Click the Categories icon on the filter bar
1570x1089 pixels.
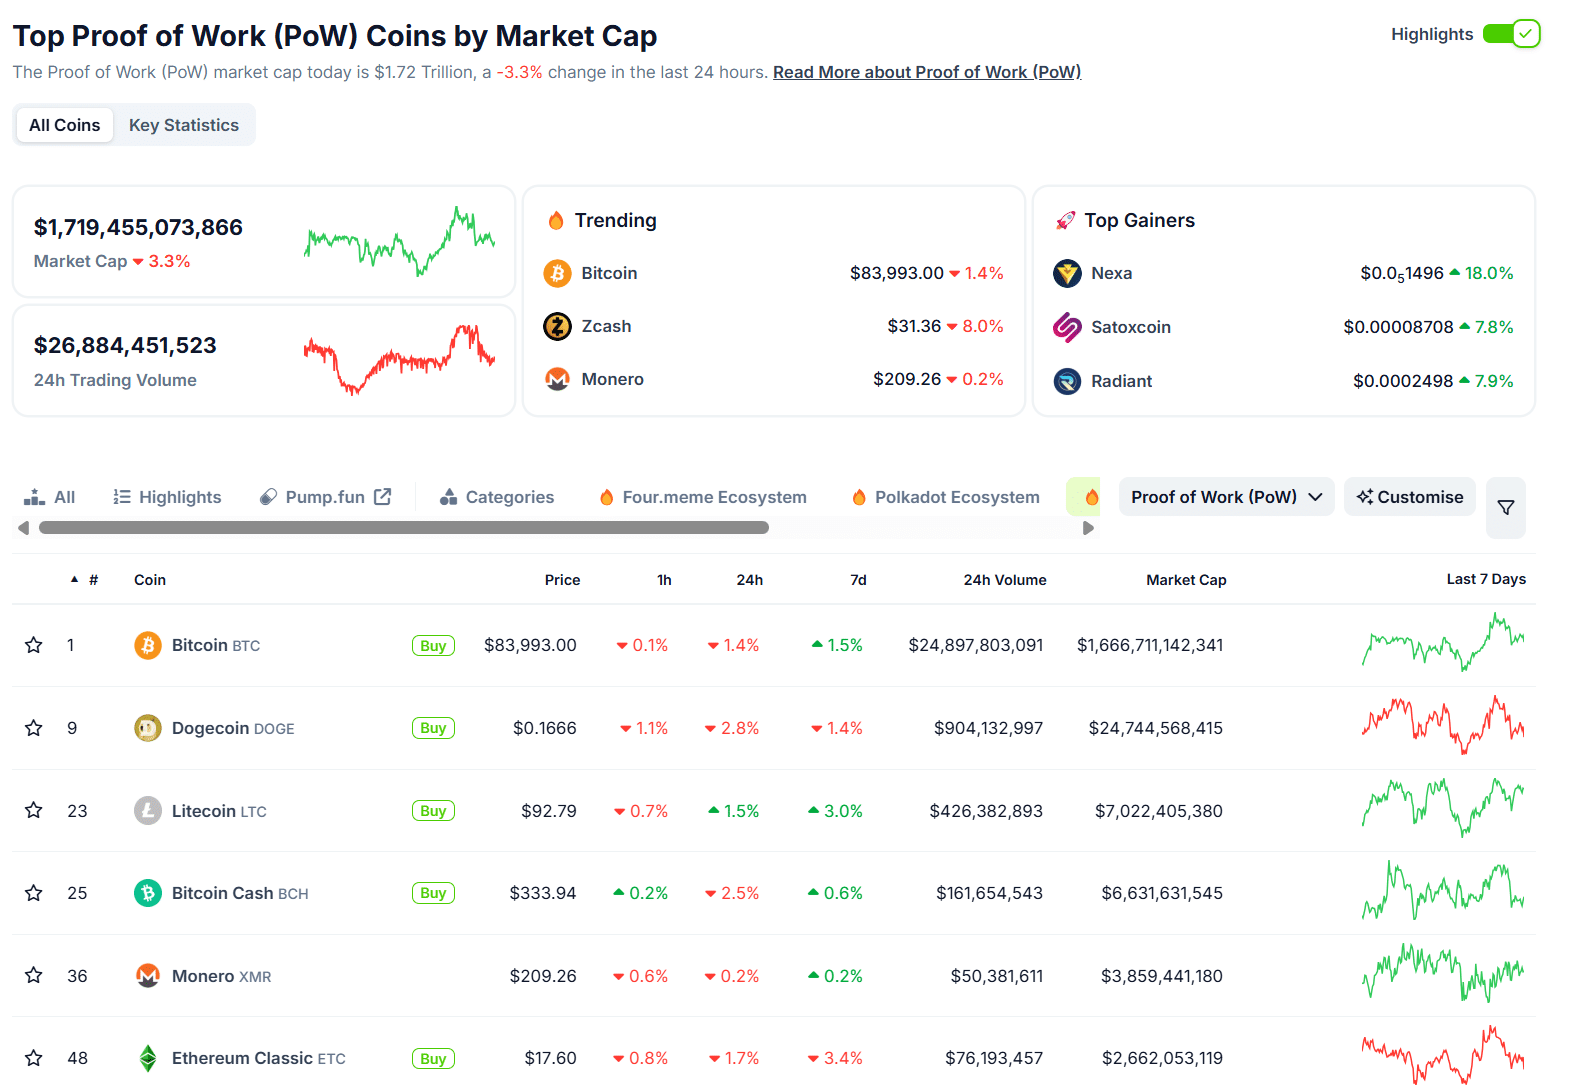click(447, 496)
